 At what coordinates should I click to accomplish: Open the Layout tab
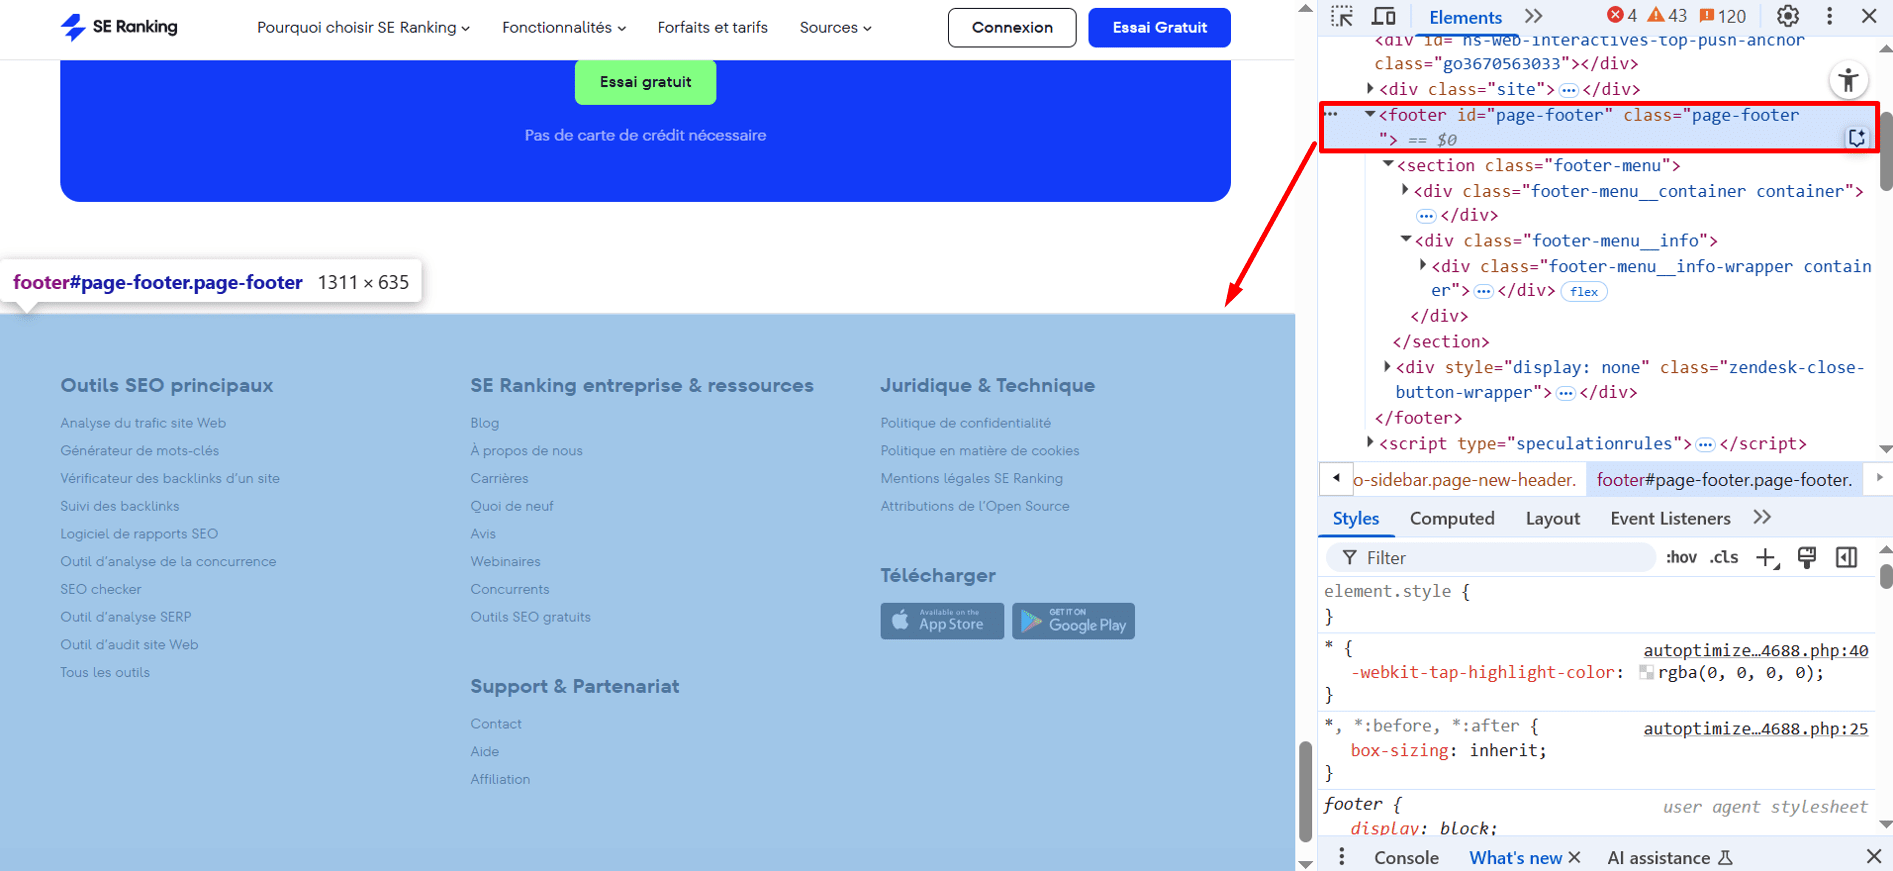[1552, 518]
